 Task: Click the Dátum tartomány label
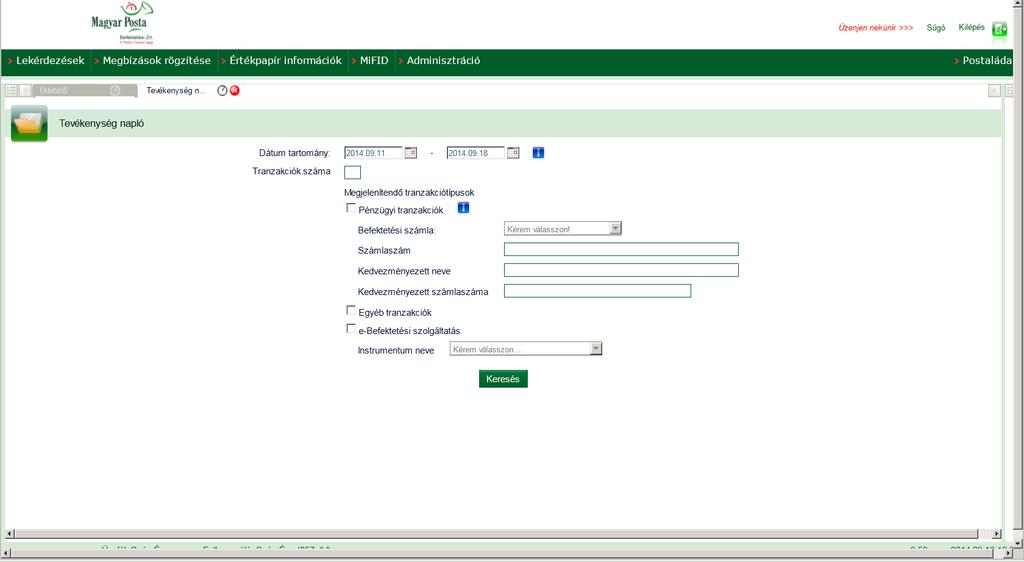tap(295, 153)
